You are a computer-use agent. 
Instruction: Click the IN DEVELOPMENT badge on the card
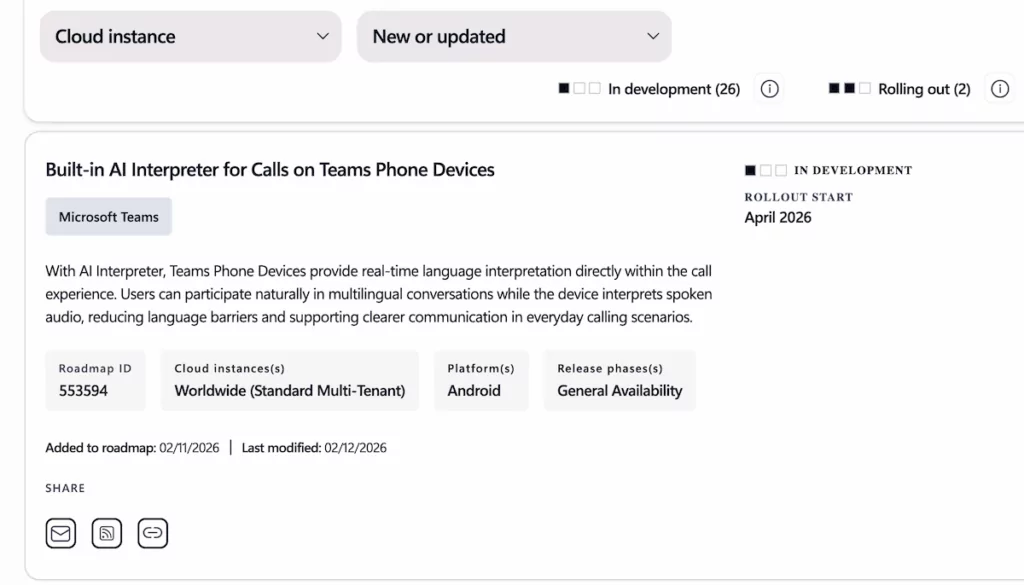coord(827,170)
